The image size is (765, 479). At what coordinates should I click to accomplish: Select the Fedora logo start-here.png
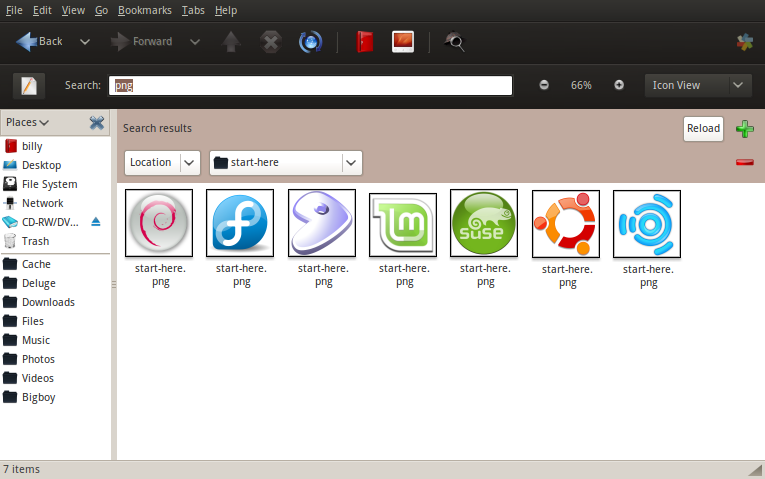tap(240, 223)
